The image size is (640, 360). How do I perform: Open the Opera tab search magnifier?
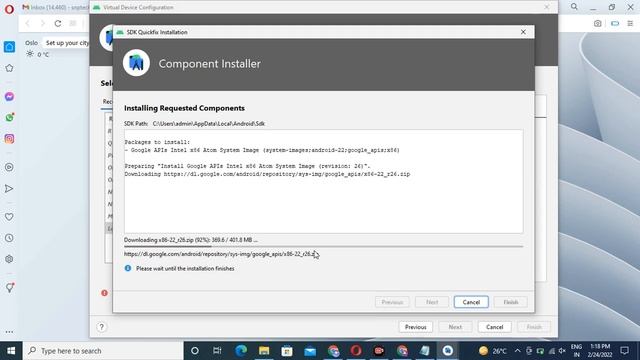tap(574, 7)
